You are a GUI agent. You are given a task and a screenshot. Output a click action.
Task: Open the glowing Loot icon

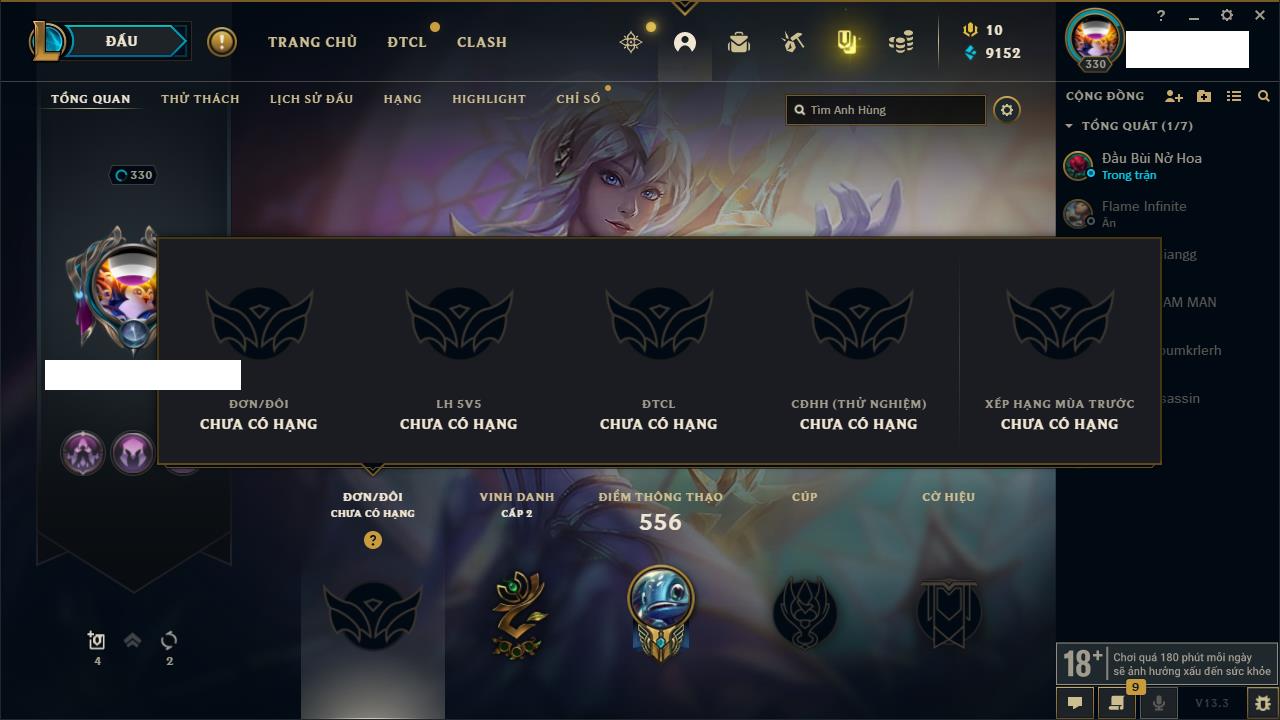click(x=847, y=42)
